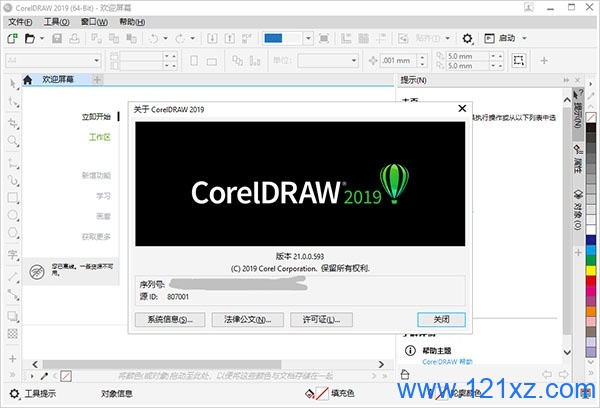Viewport: 600px width, 408px height.
Task: Click the Home icon on welcome tab
Action: (28, 80)
